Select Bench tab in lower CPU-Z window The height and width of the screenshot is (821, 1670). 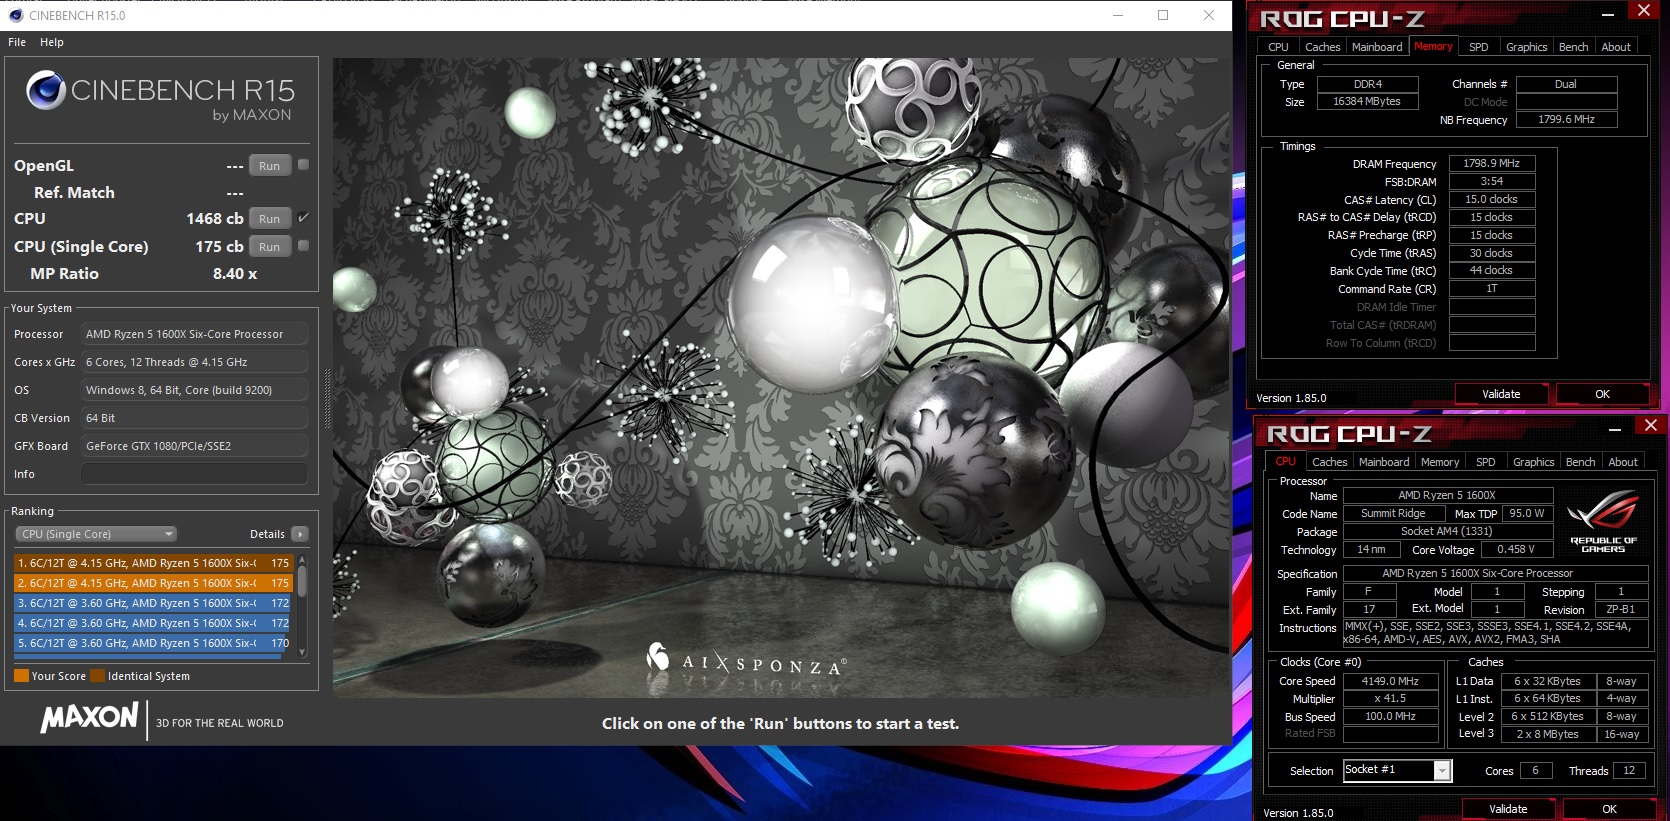click(1580, 462)
